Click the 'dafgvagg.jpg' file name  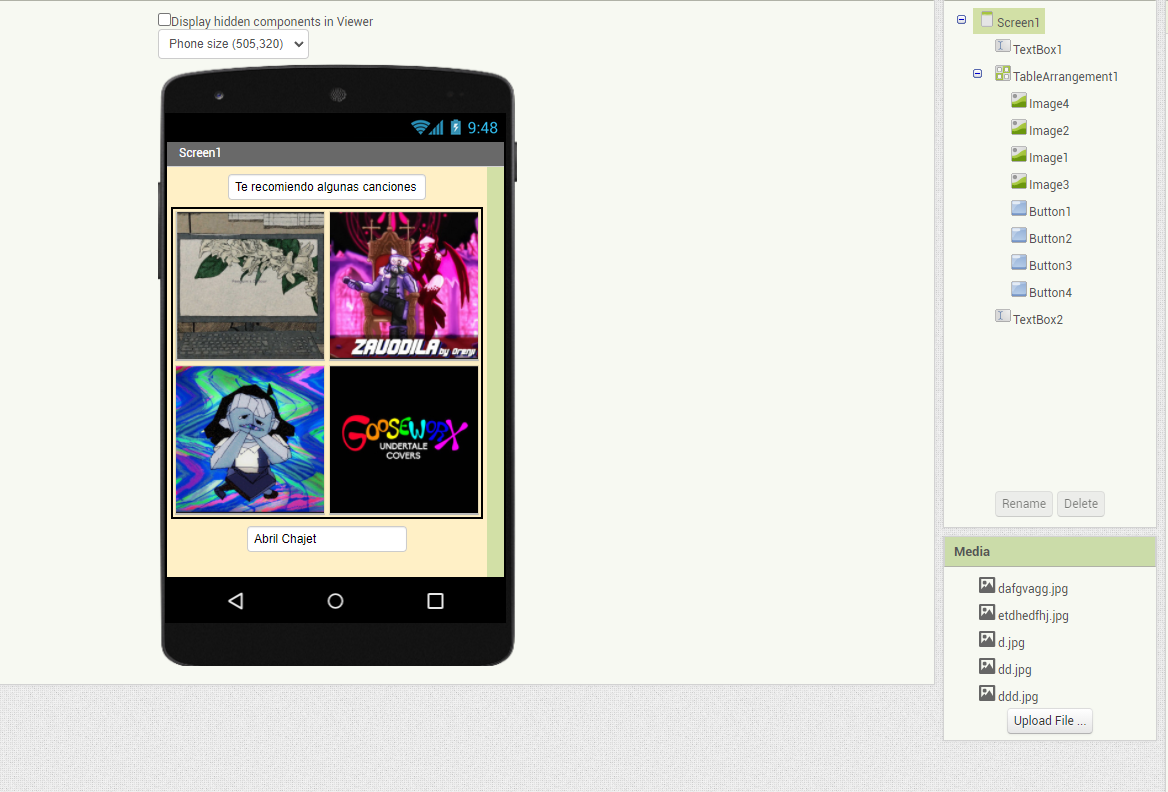(x=1032, y=589)
